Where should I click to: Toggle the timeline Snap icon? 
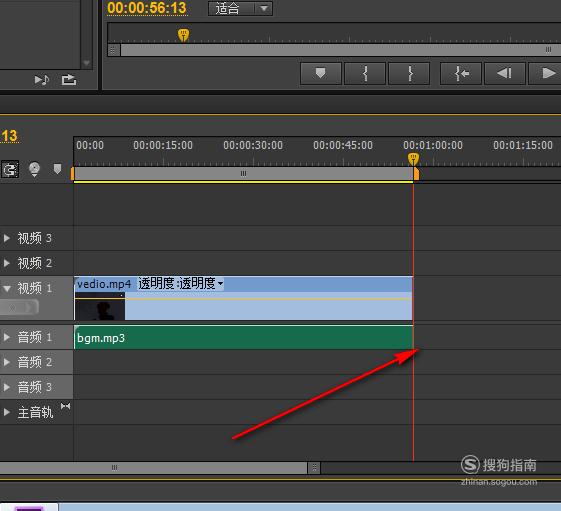point(10,169)
